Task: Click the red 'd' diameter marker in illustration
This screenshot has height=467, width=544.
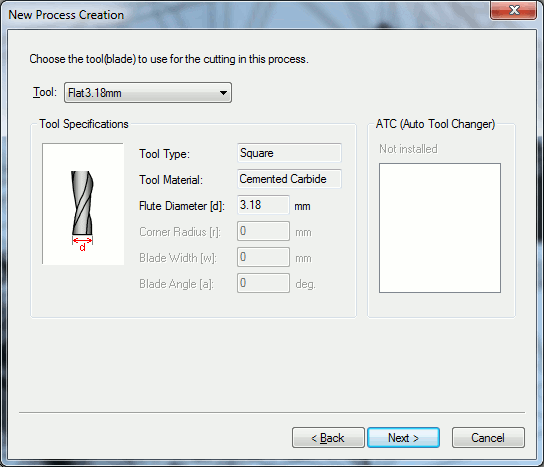Action: [83, 247]
